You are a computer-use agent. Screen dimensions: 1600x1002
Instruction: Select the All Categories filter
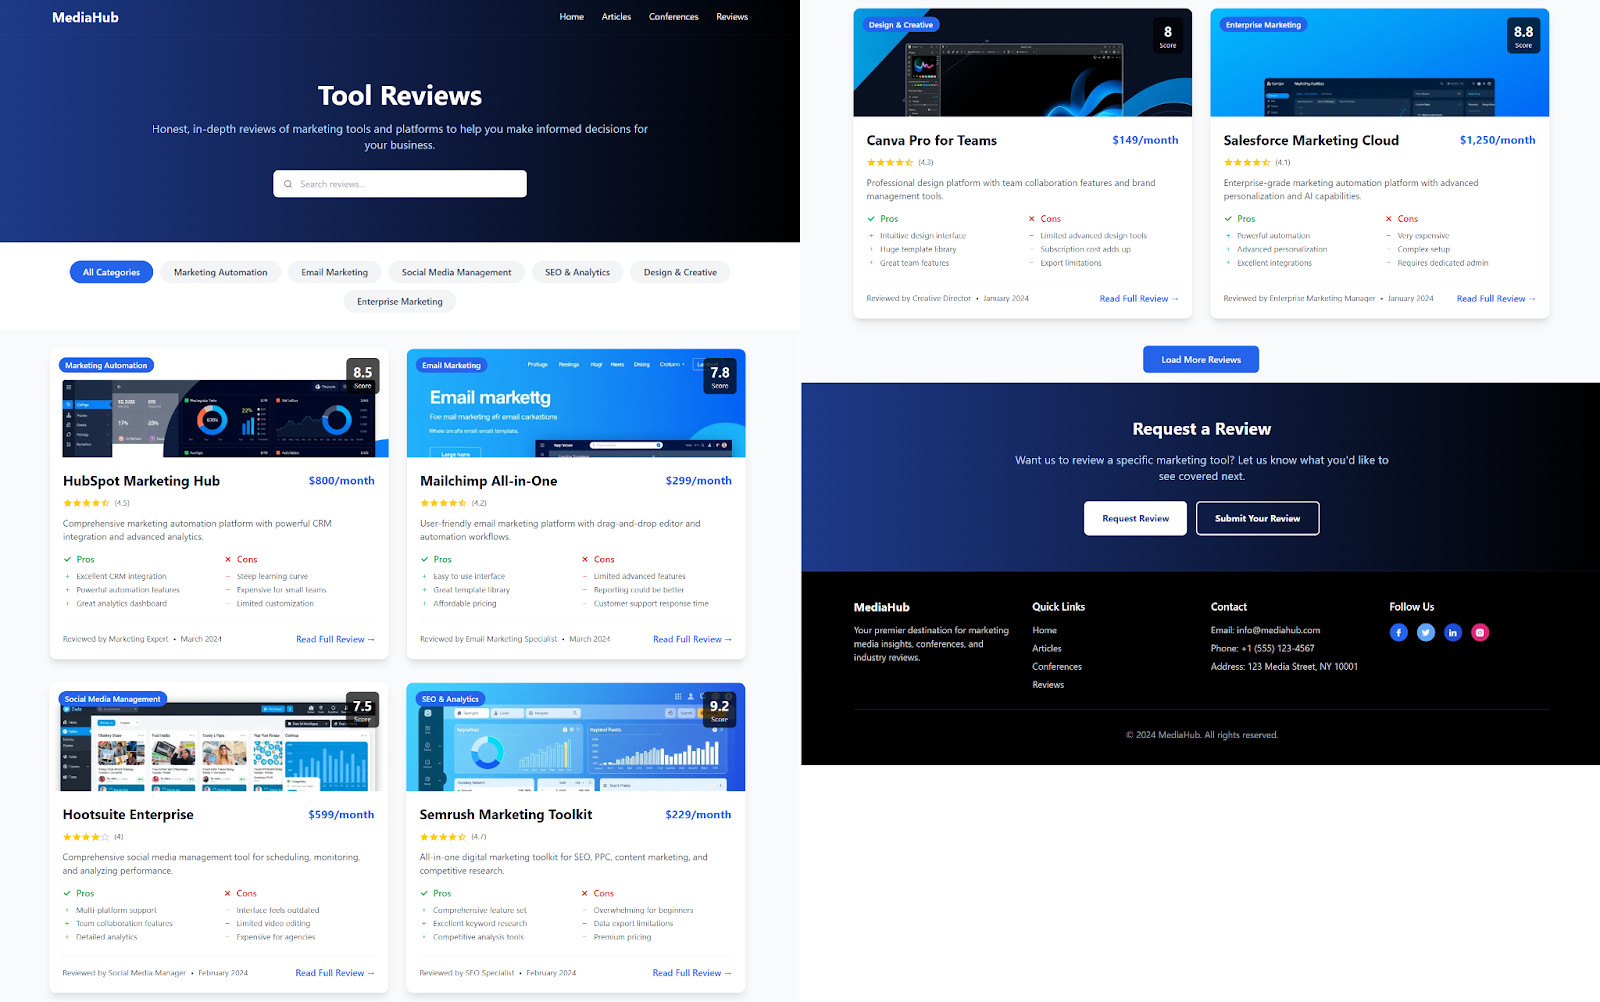pos(111,272)
